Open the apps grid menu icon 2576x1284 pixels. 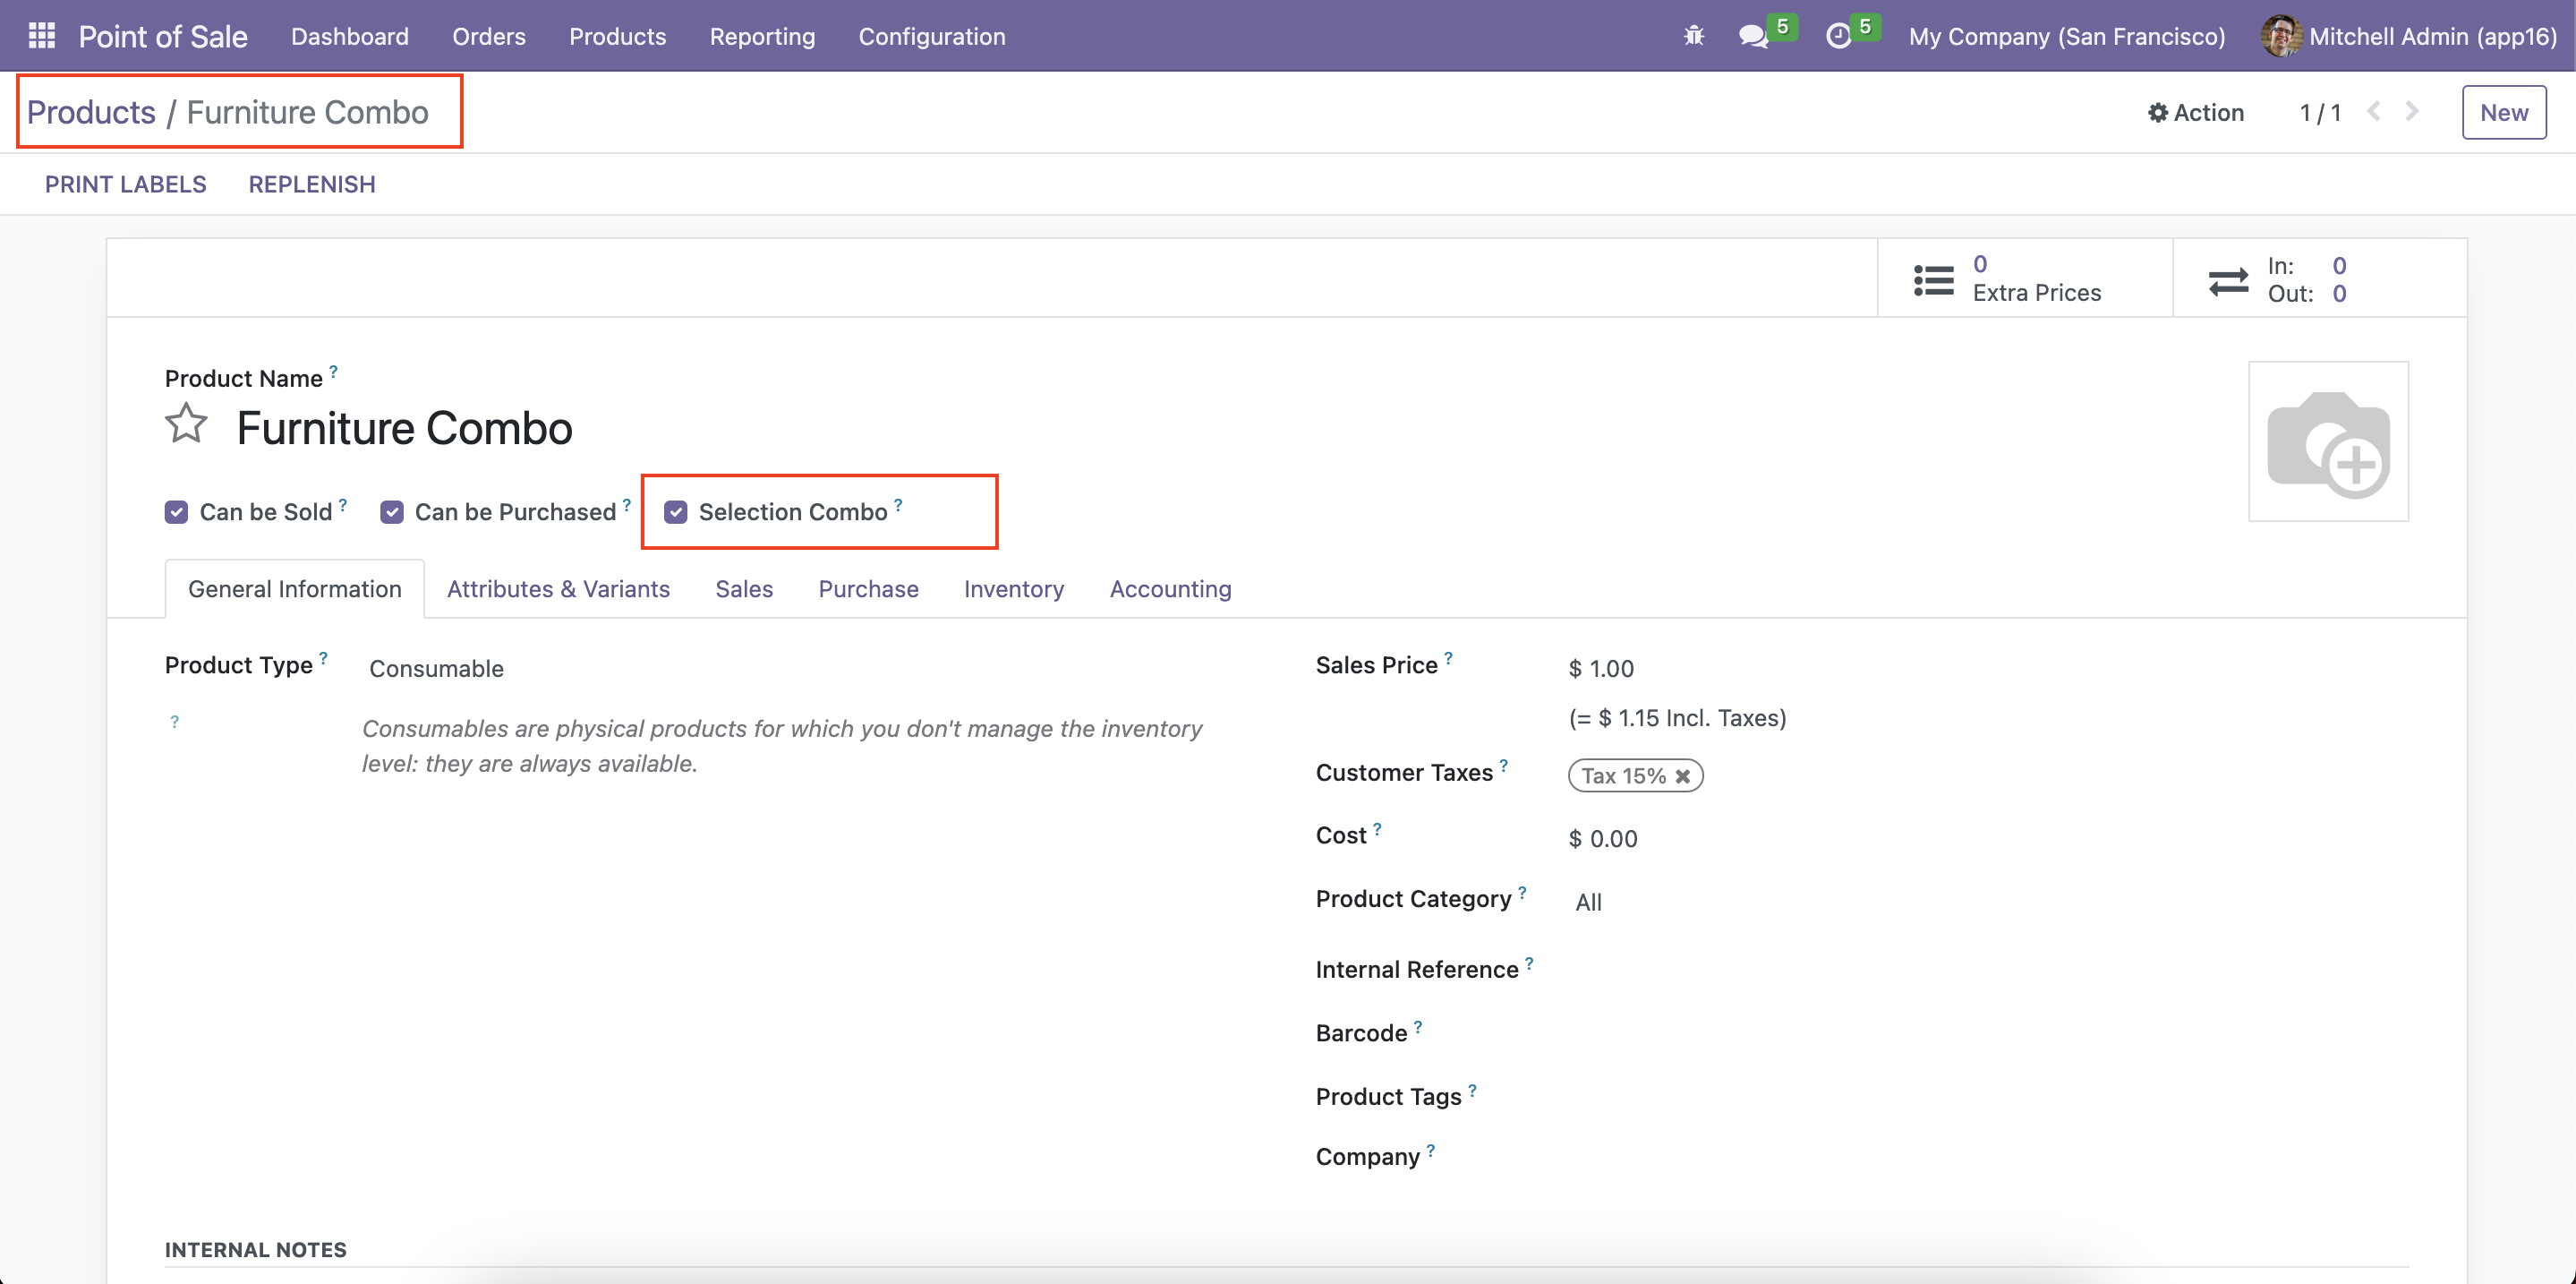41,36
